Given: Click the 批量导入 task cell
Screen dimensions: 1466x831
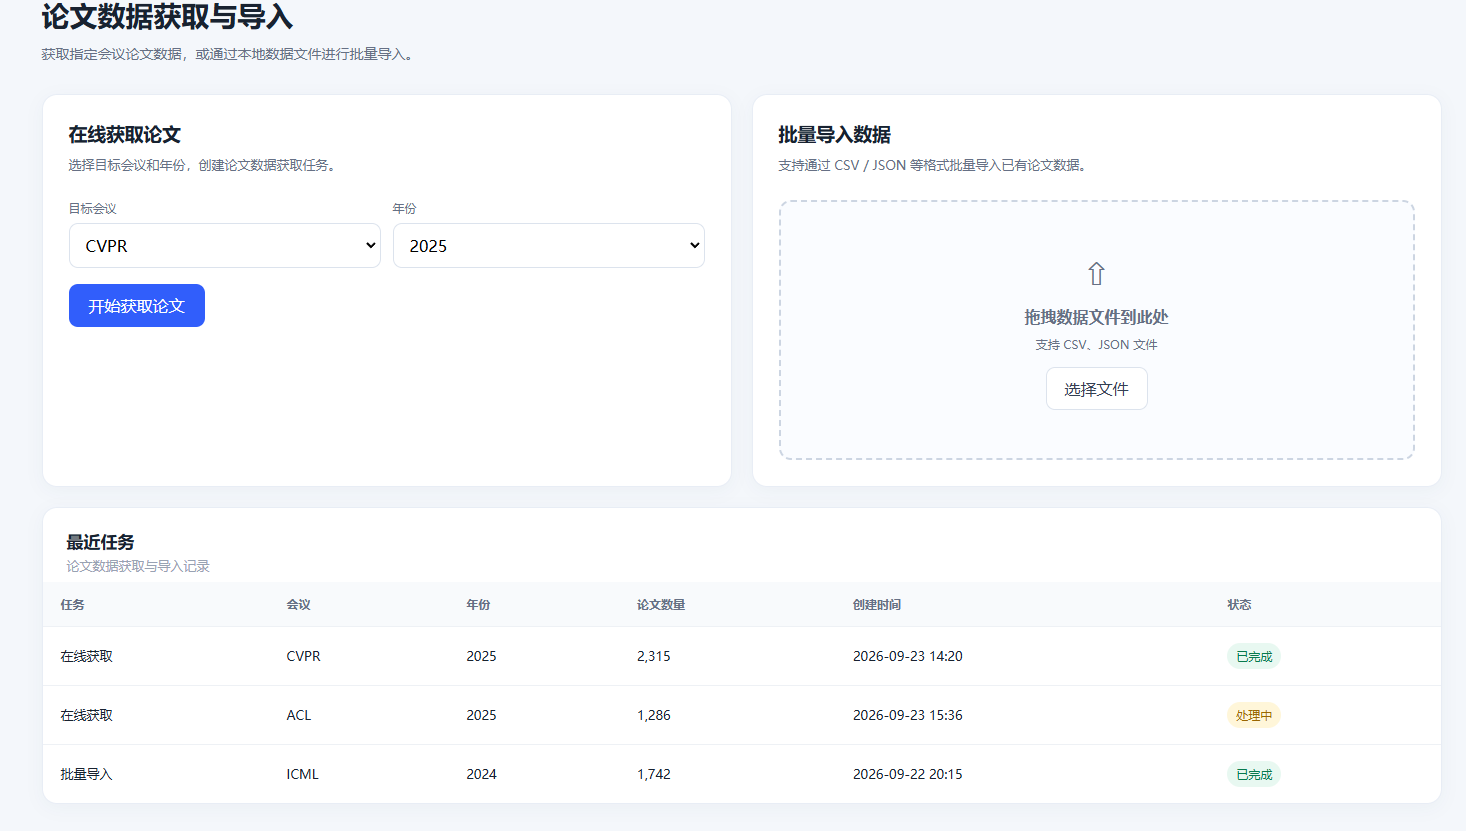Looking at the screenshot, I should click(86, 774).
